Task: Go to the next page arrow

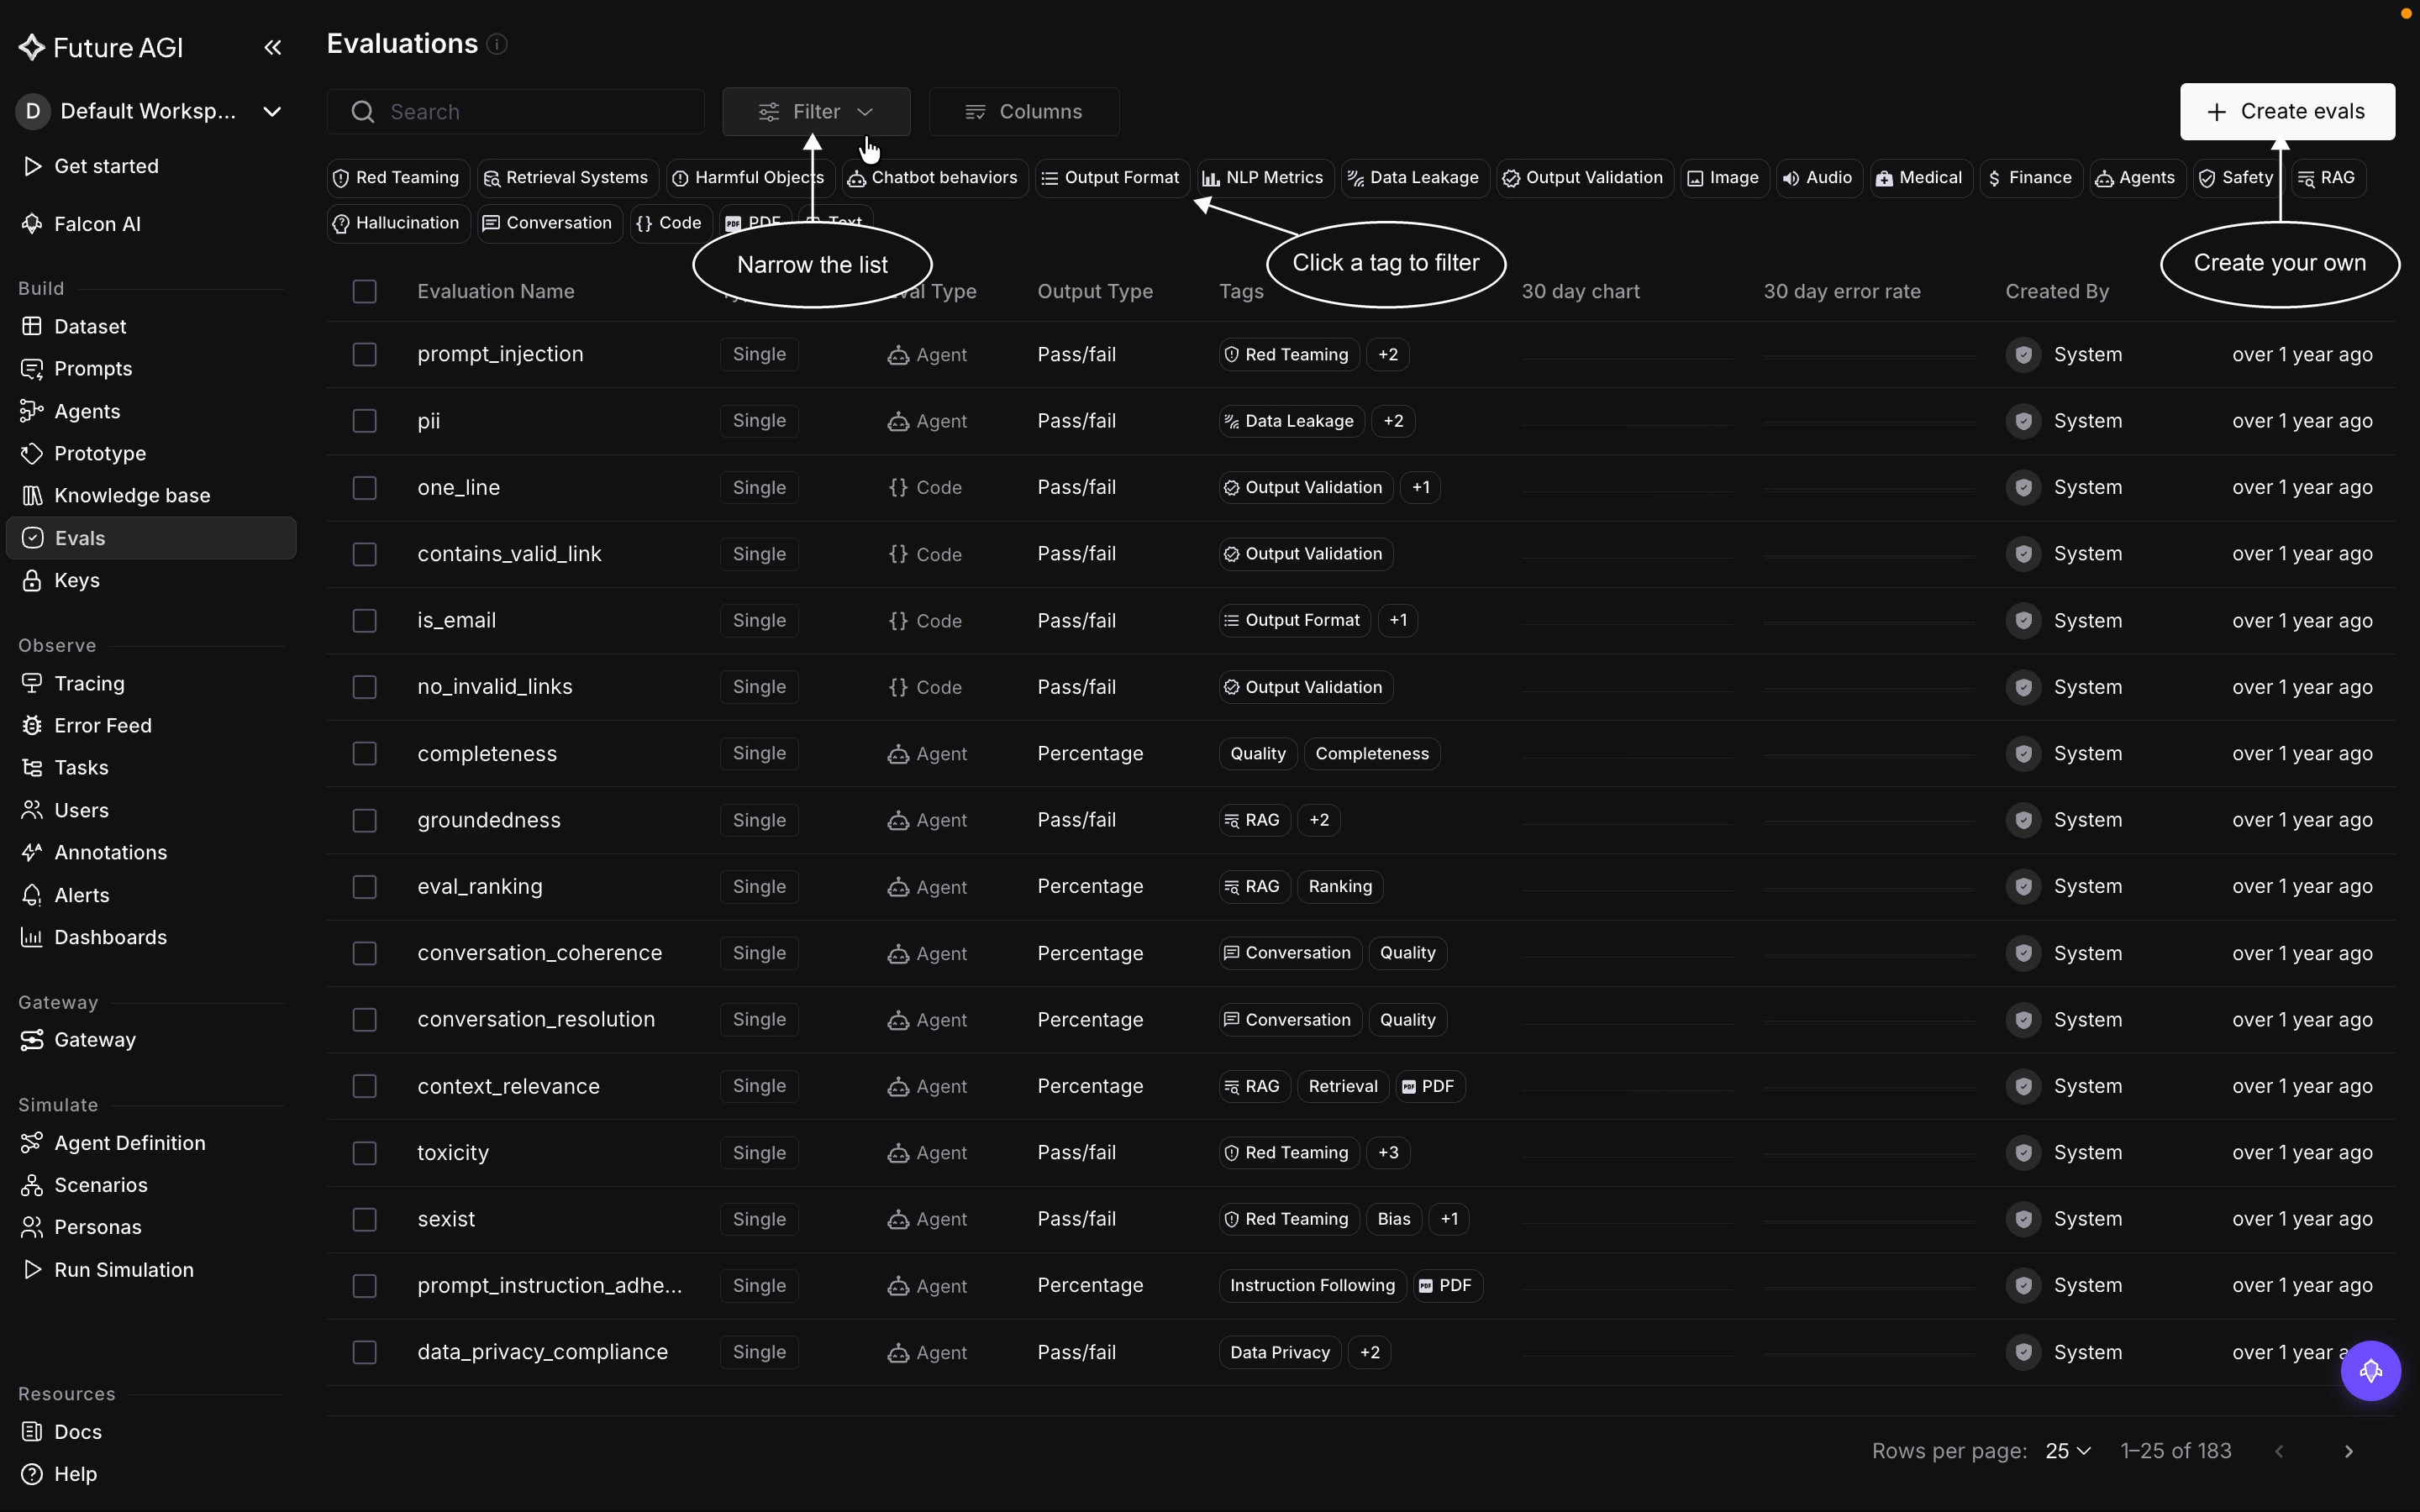Action: pyautogui.click(x=2349, y=1451)
